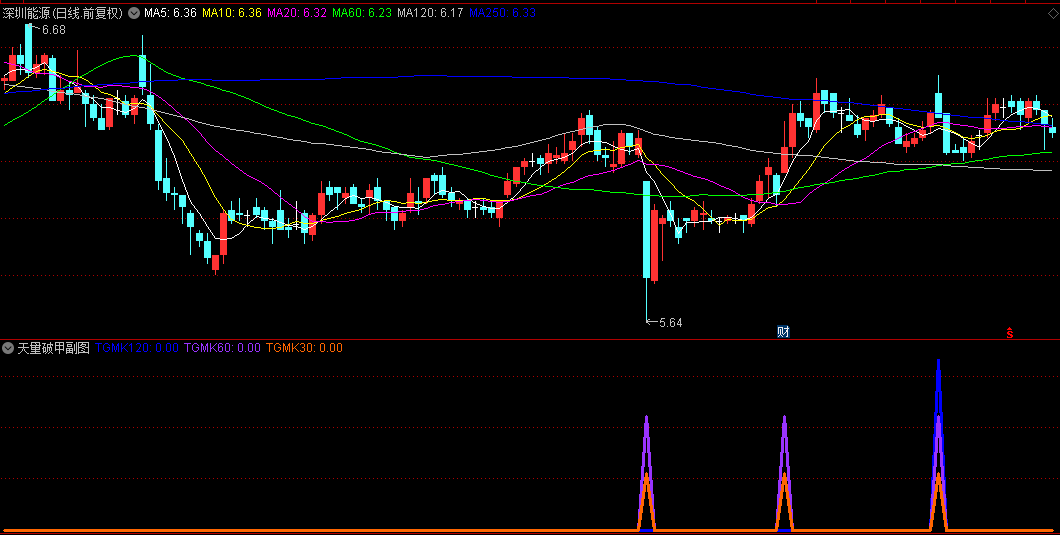Screen dimensions: 1060x535
Task: Open the 财 financial report marker
Action: (783, 332)
